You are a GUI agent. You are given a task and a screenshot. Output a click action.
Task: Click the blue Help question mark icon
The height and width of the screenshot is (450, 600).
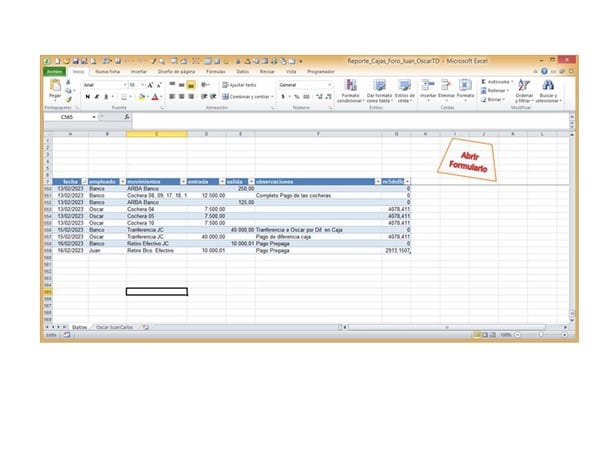pos(544,71)
